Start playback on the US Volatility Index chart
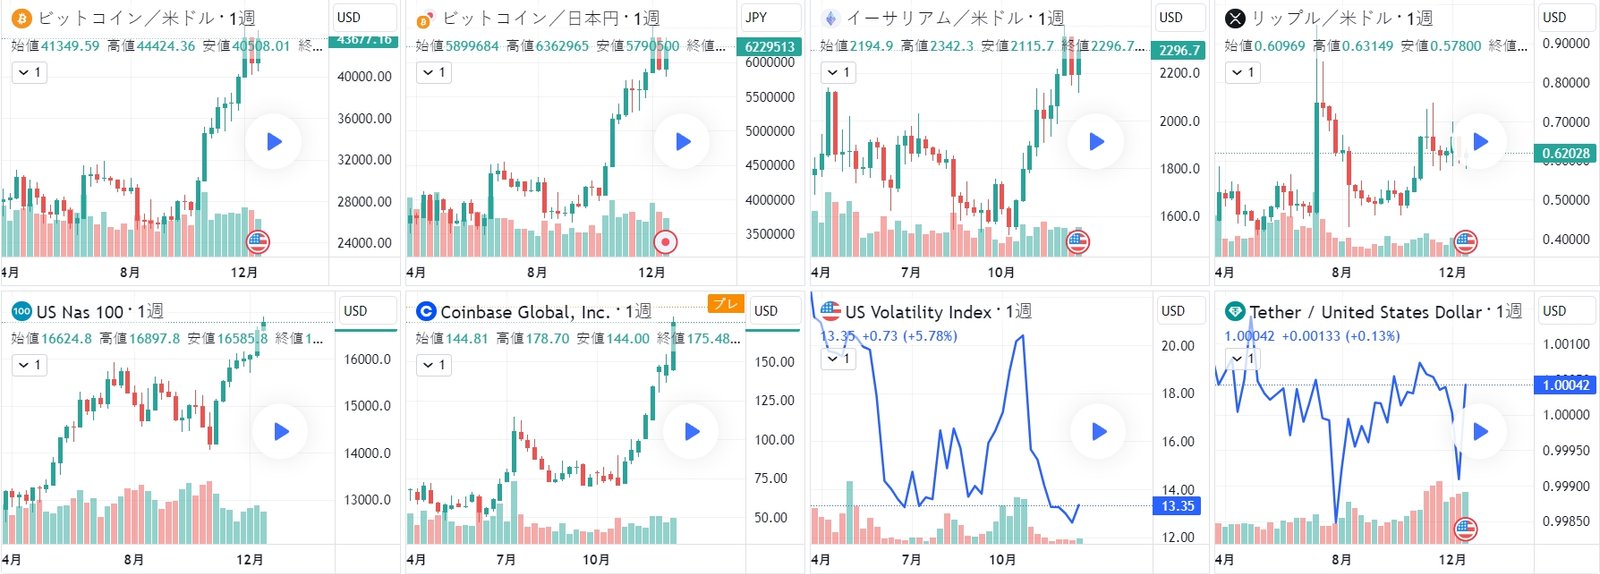The height and width of the screenshot is (574, 1600). click(1099, 432)
